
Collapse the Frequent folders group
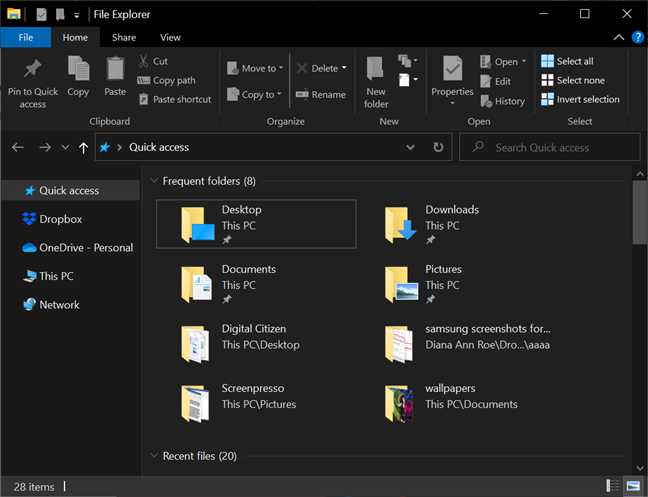click(x=154, y=181)
